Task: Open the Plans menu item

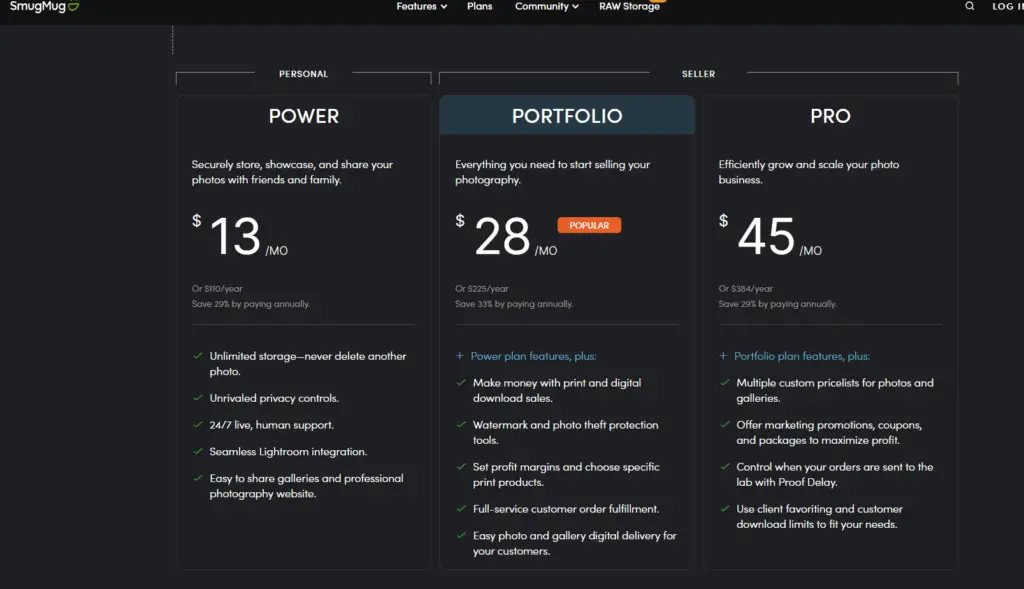Action: [480, 6]
